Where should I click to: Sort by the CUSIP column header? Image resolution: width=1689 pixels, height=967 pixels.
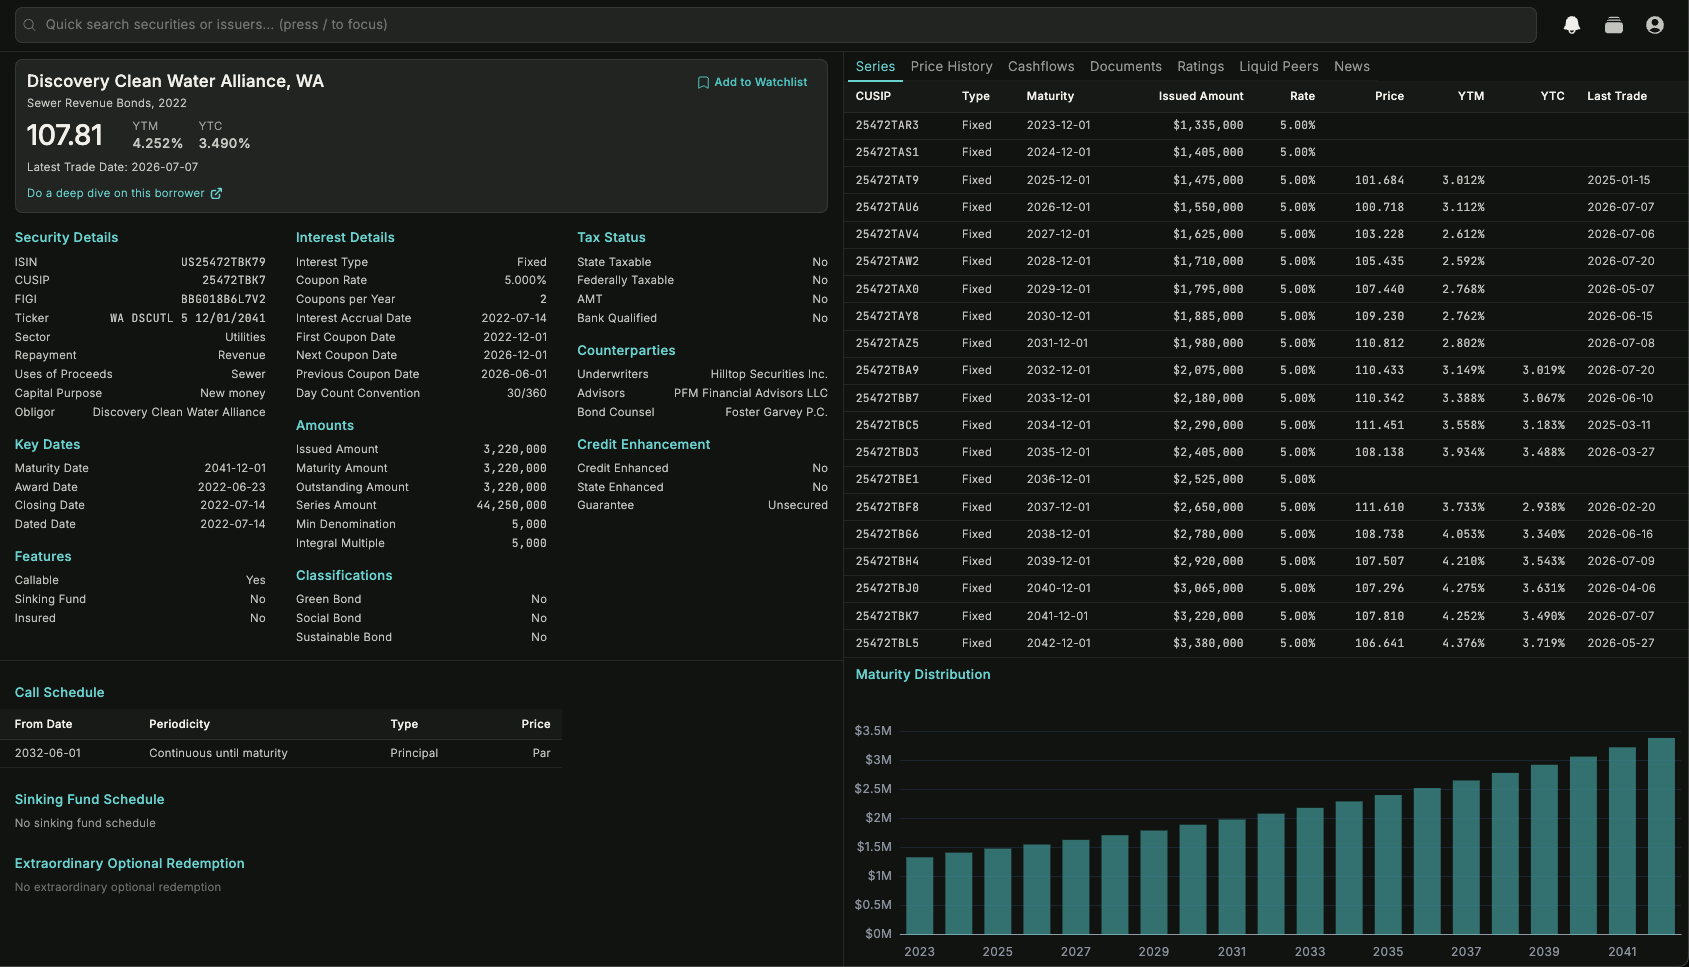[873, 96]
